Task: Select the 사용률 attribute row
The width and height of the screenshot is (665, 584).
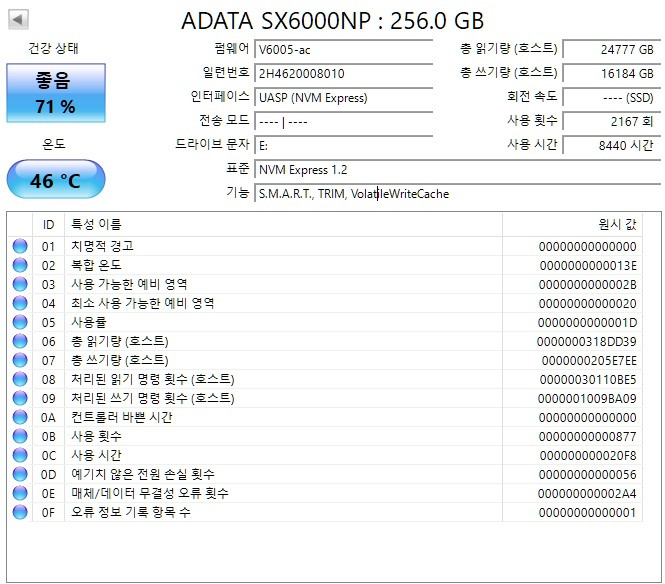Action: [325, 322]
